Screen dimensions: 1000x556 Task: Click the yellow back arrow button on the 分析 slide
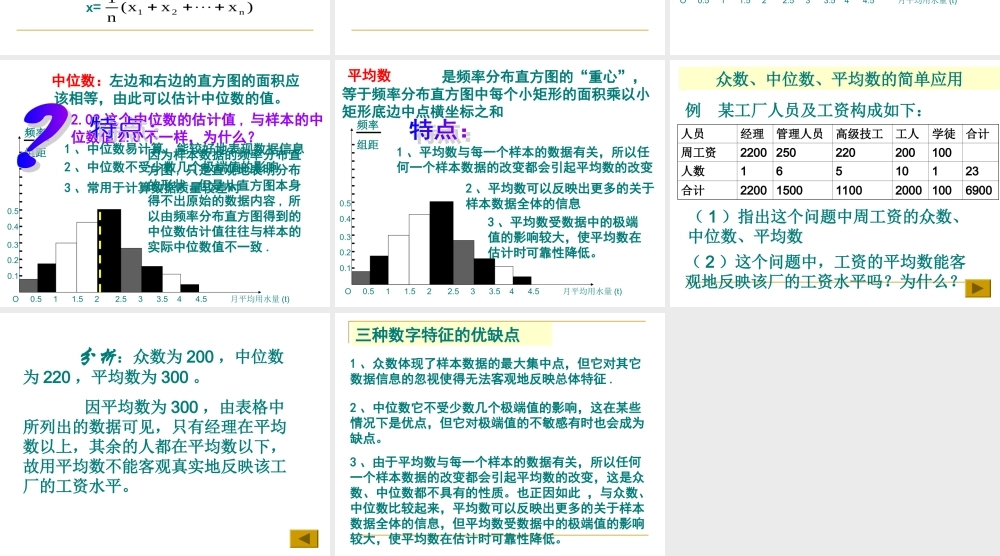pyautogui.click(x=304, y=539)
